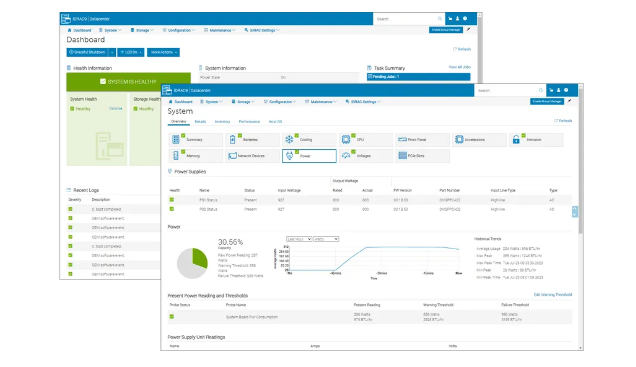Expand System menu in System window
636x367 pixels.
[211, 102]
